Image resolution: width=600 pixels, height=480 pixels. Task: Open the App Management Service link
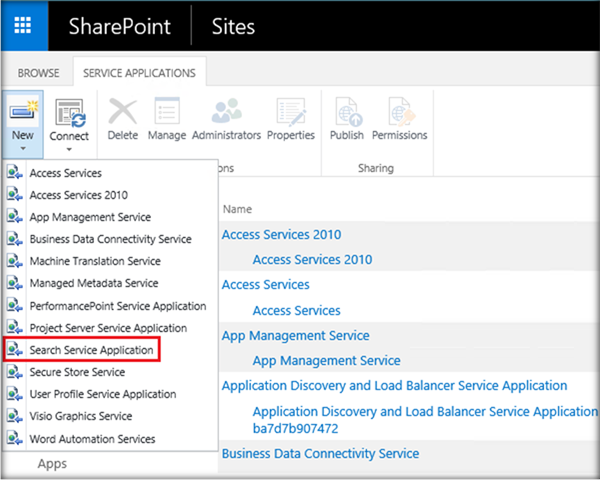tap(295, 335)
